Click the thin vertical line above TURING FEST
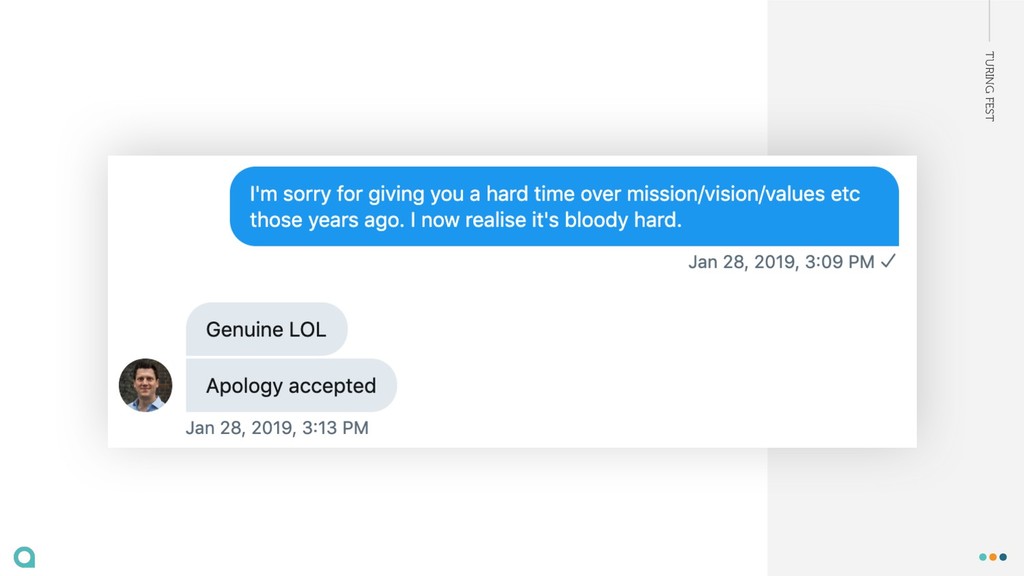1024x576 pixels. [989, 21]
